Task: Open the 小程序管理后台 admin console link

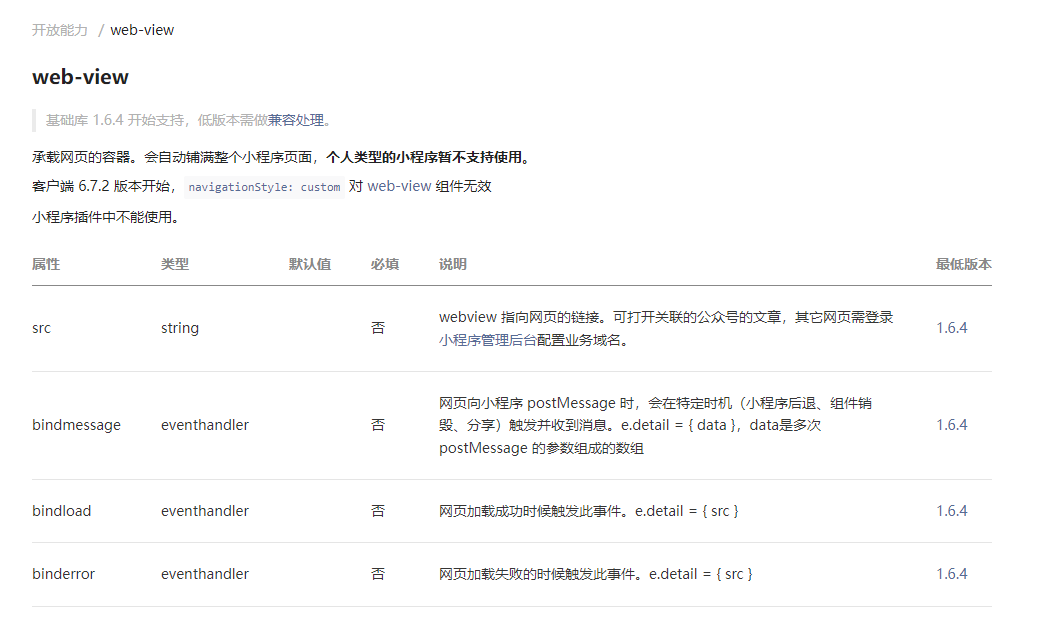Action: (478, 340)
